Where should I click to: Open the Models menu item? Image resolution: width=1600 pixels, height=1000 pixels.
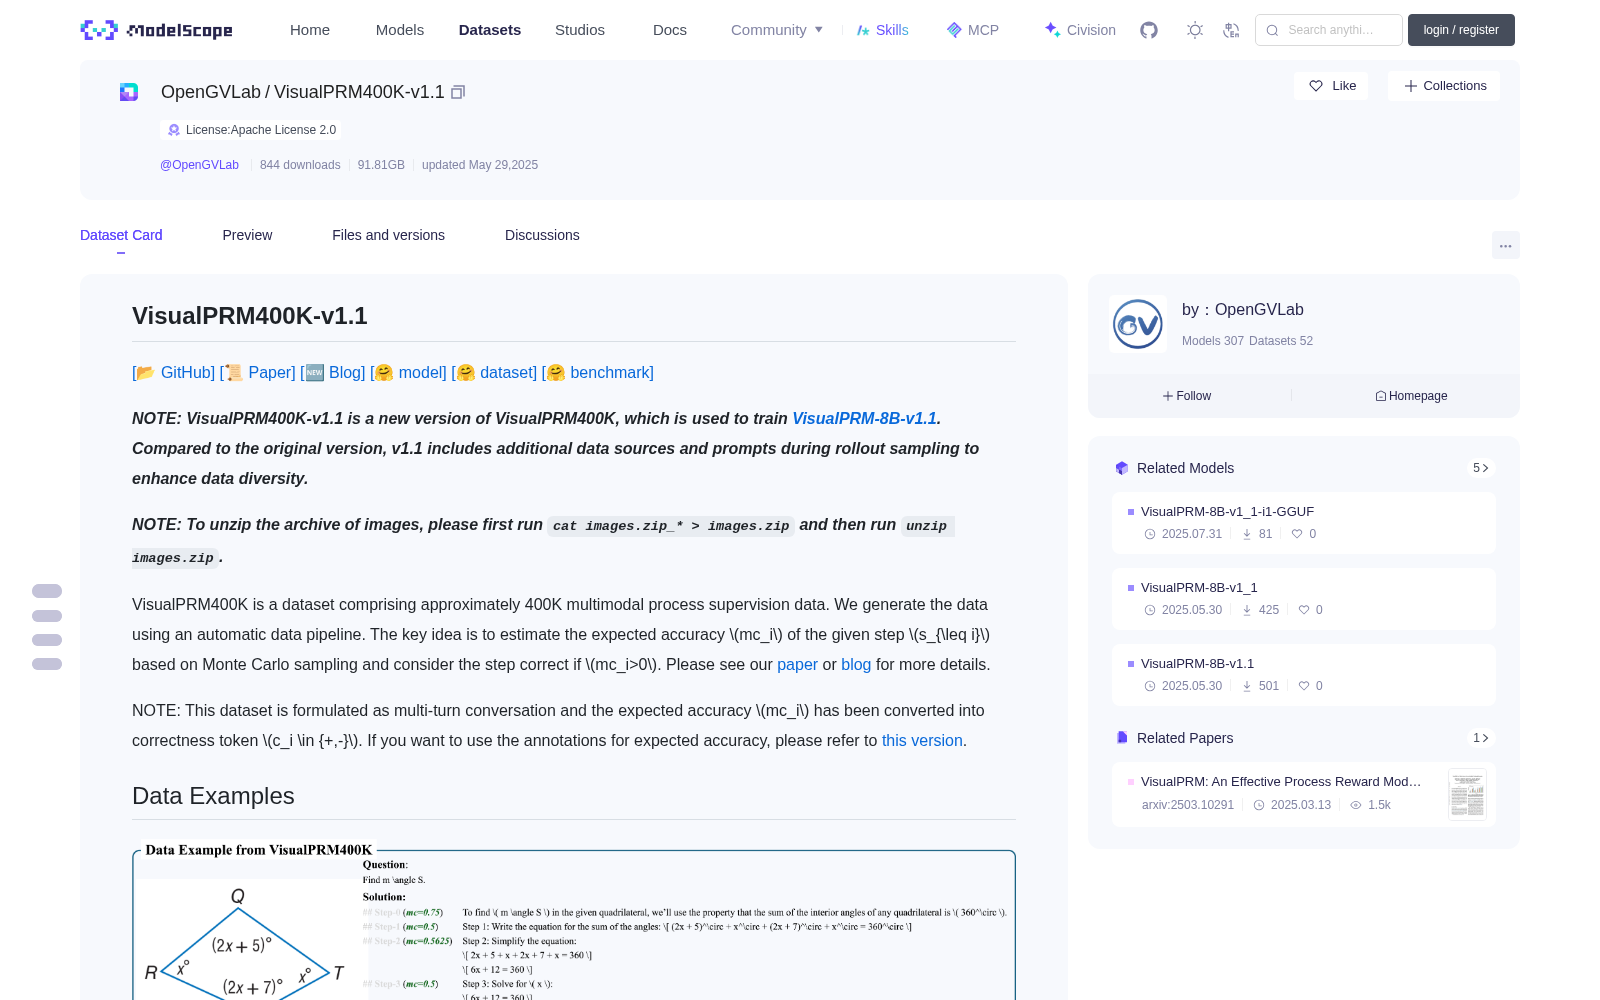[400, 30]
